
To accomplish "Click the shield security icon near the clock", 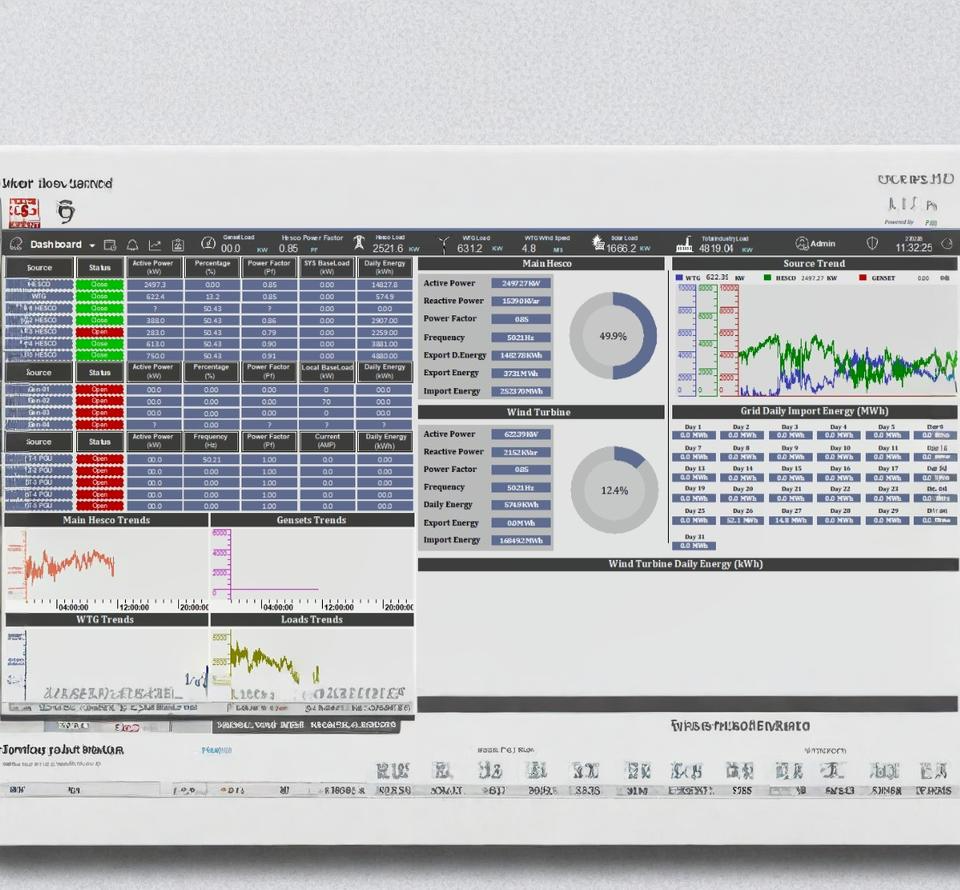I will [x=872, y=244].
